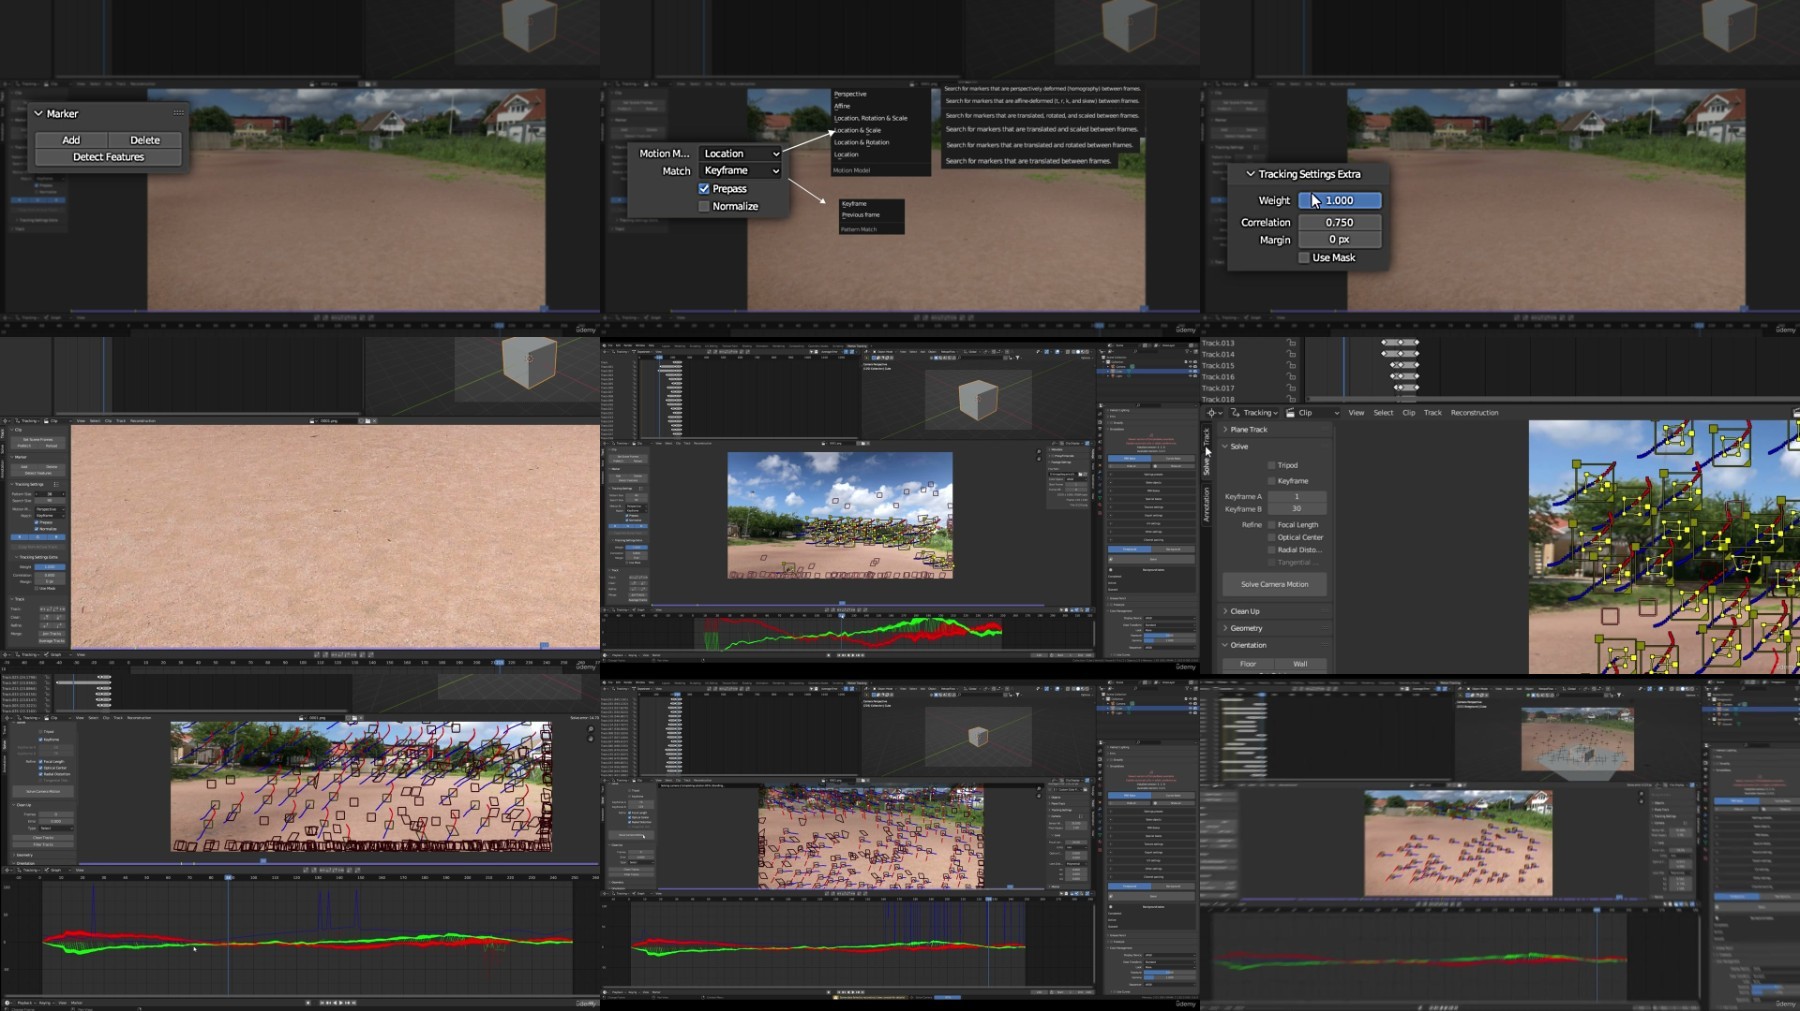Click the Keyframe B value field

click(x=1296, y=508)
